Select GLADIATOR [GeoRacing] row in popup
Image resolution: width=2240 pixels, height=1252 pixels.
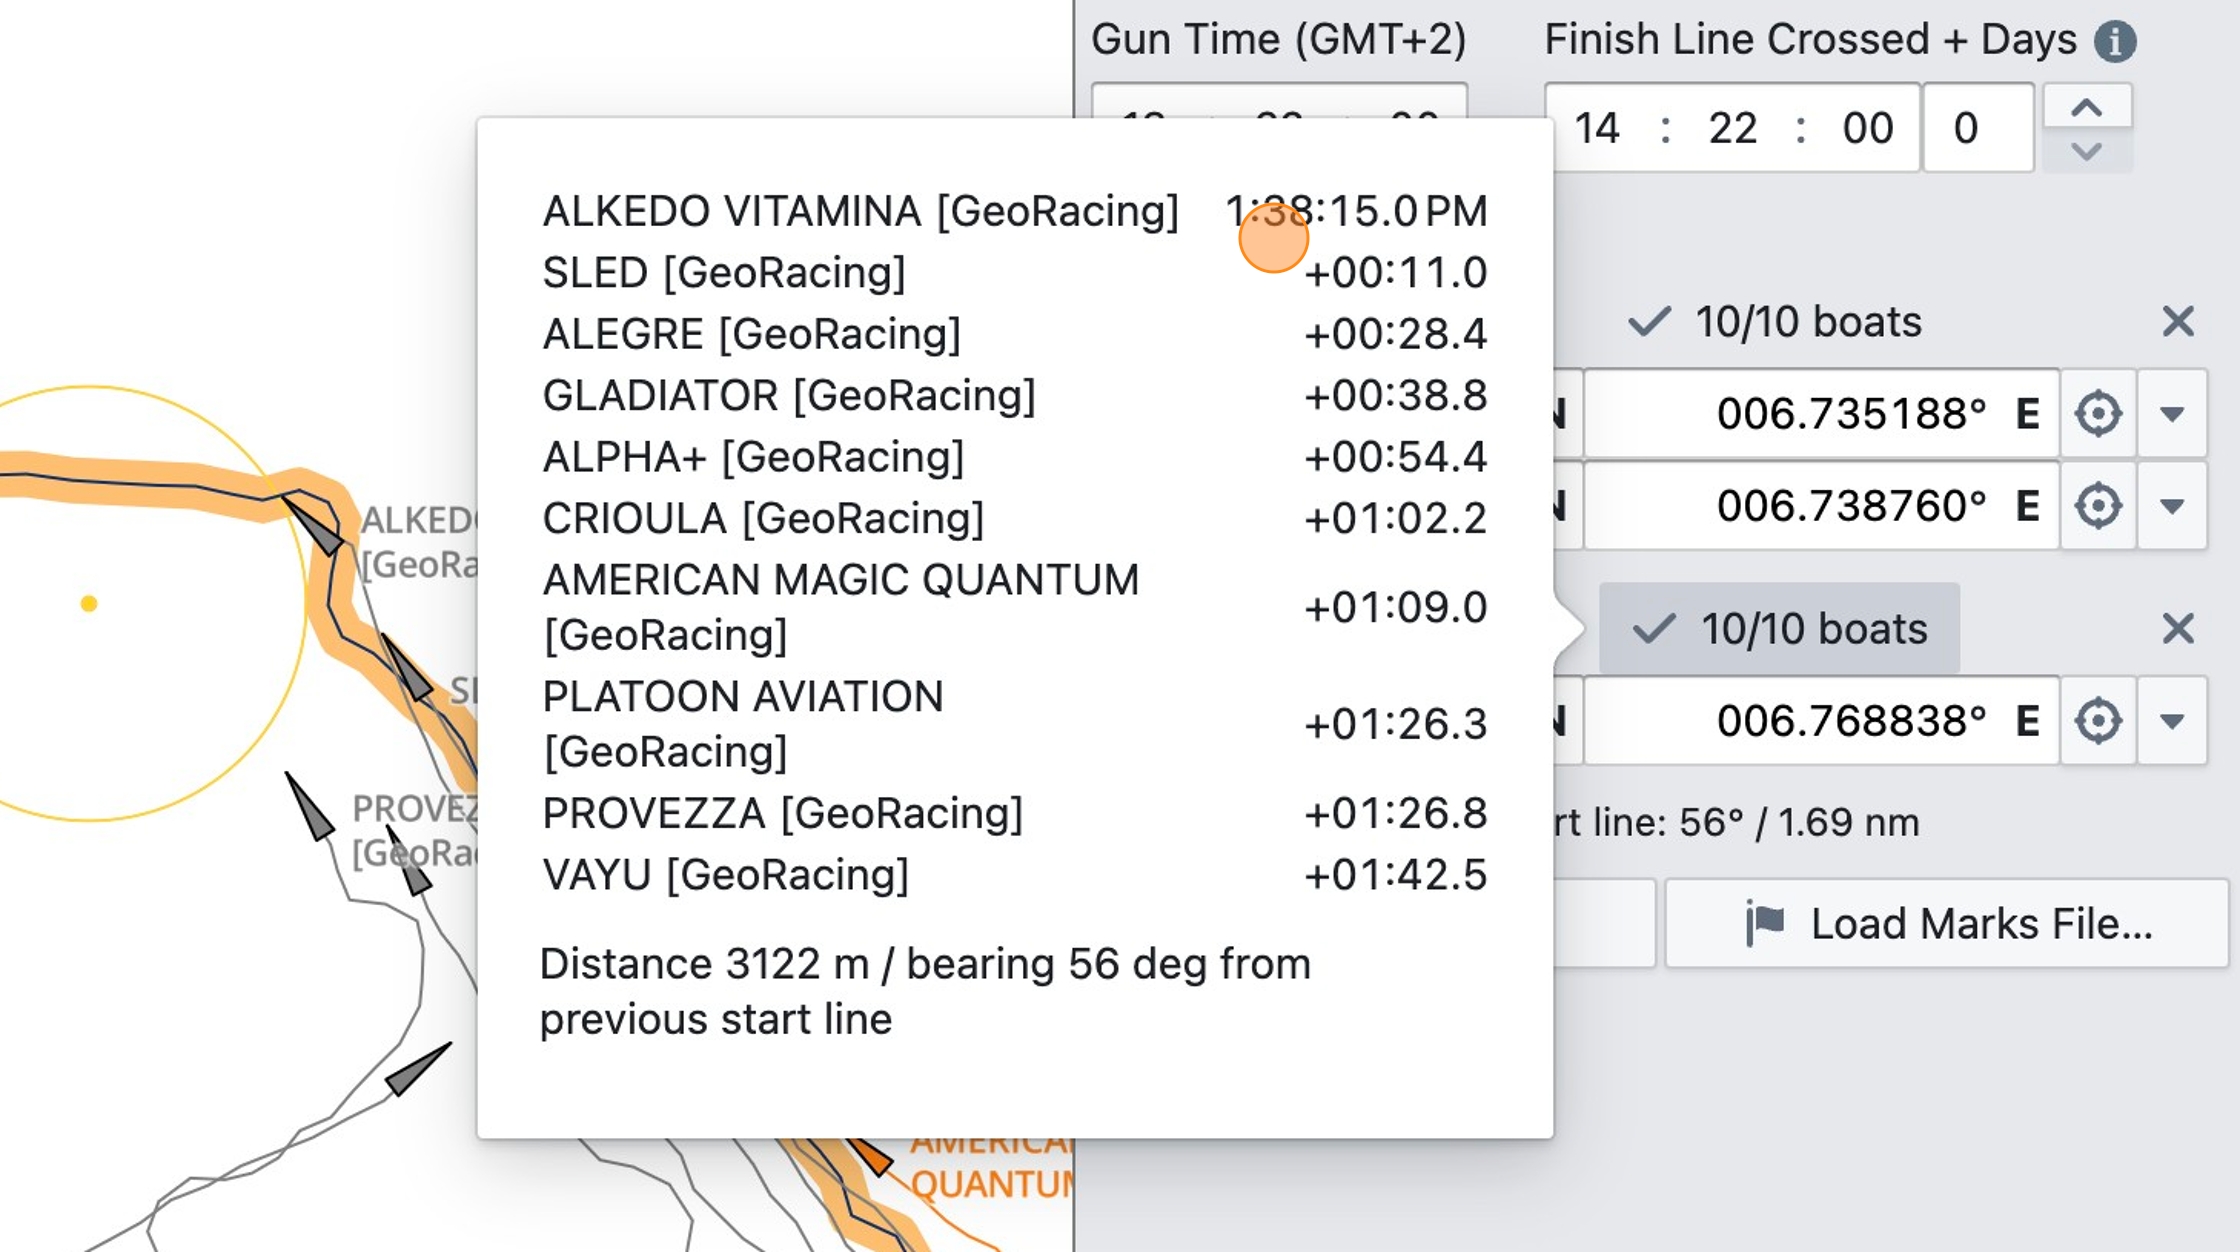pos(1015,396)
